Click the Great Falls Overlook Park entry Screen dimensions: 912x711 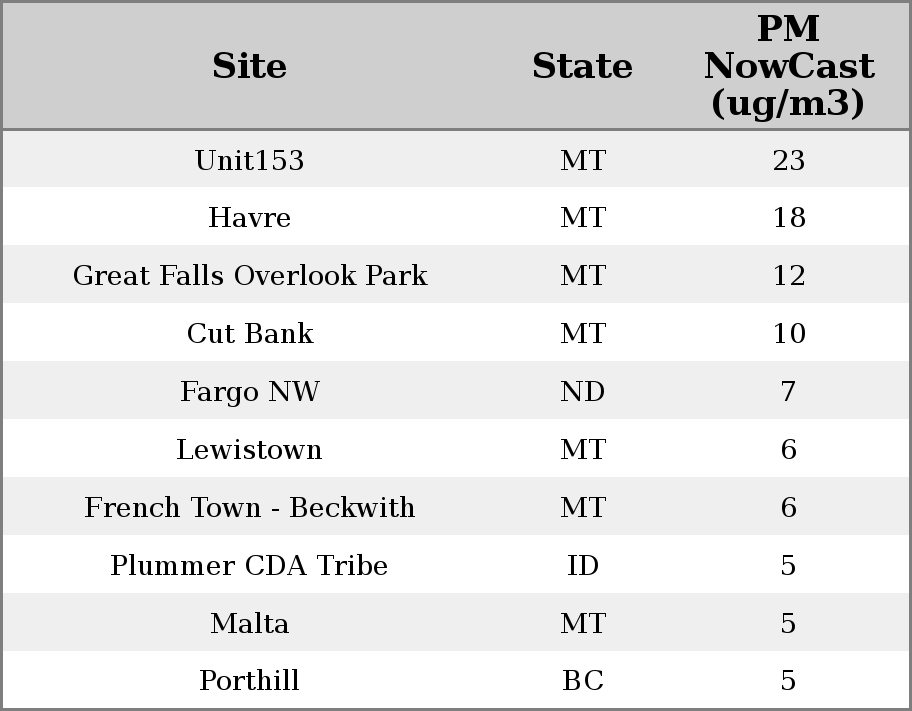pos(250,276)
